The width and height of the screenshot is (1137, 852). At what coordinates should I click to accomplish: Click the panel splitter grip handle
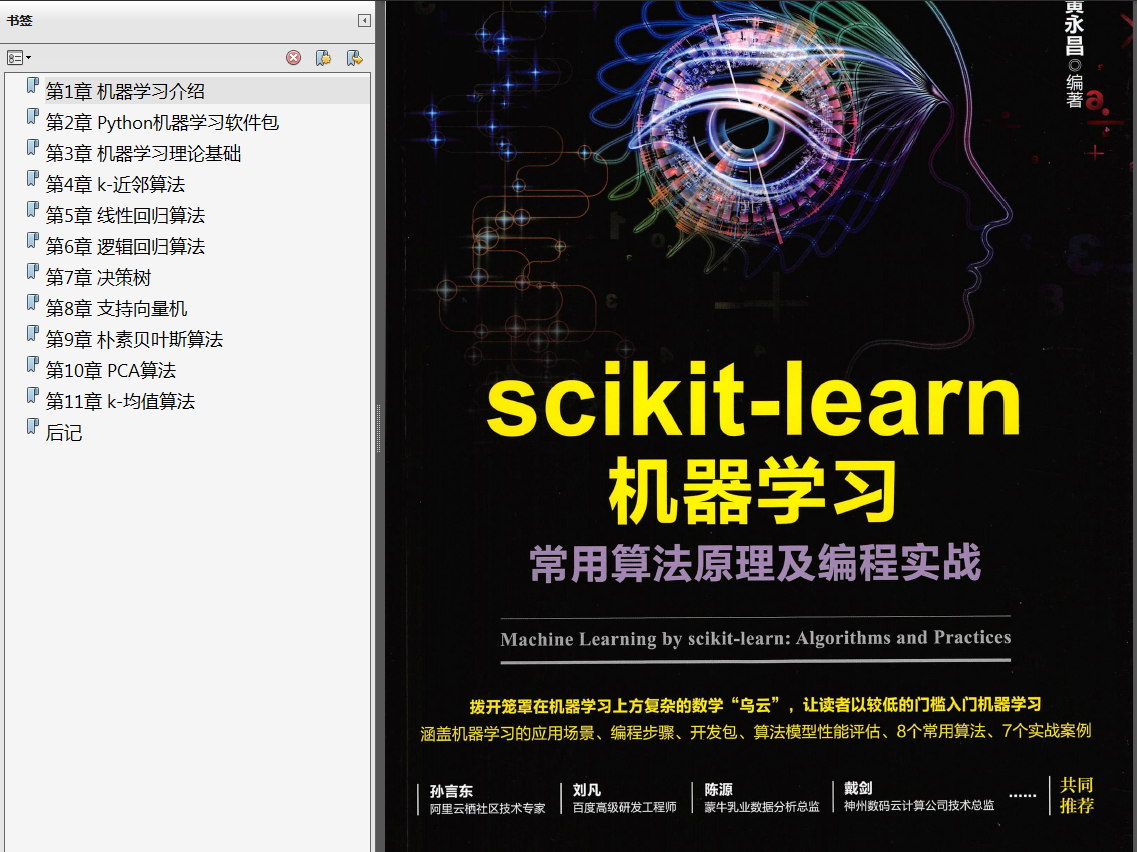379,429
